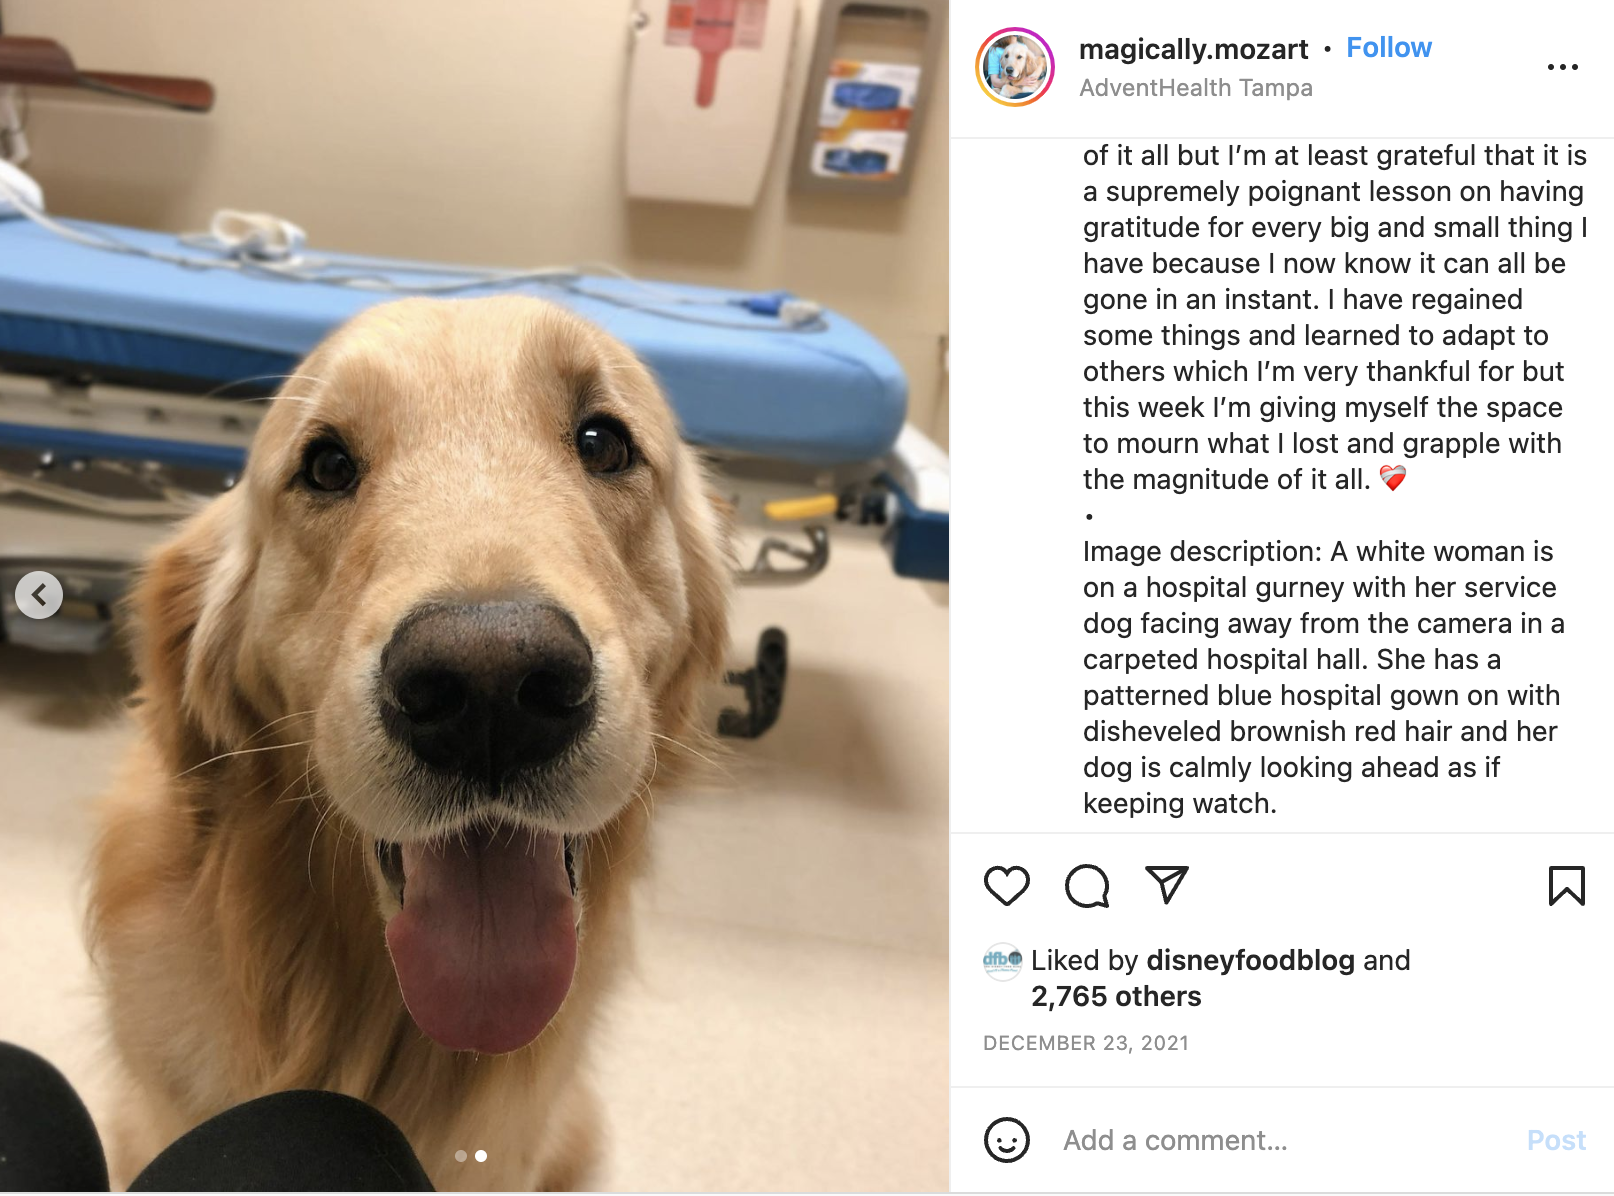
Task: Open AdventHealth Tampa location
Action: point(1195,88)
